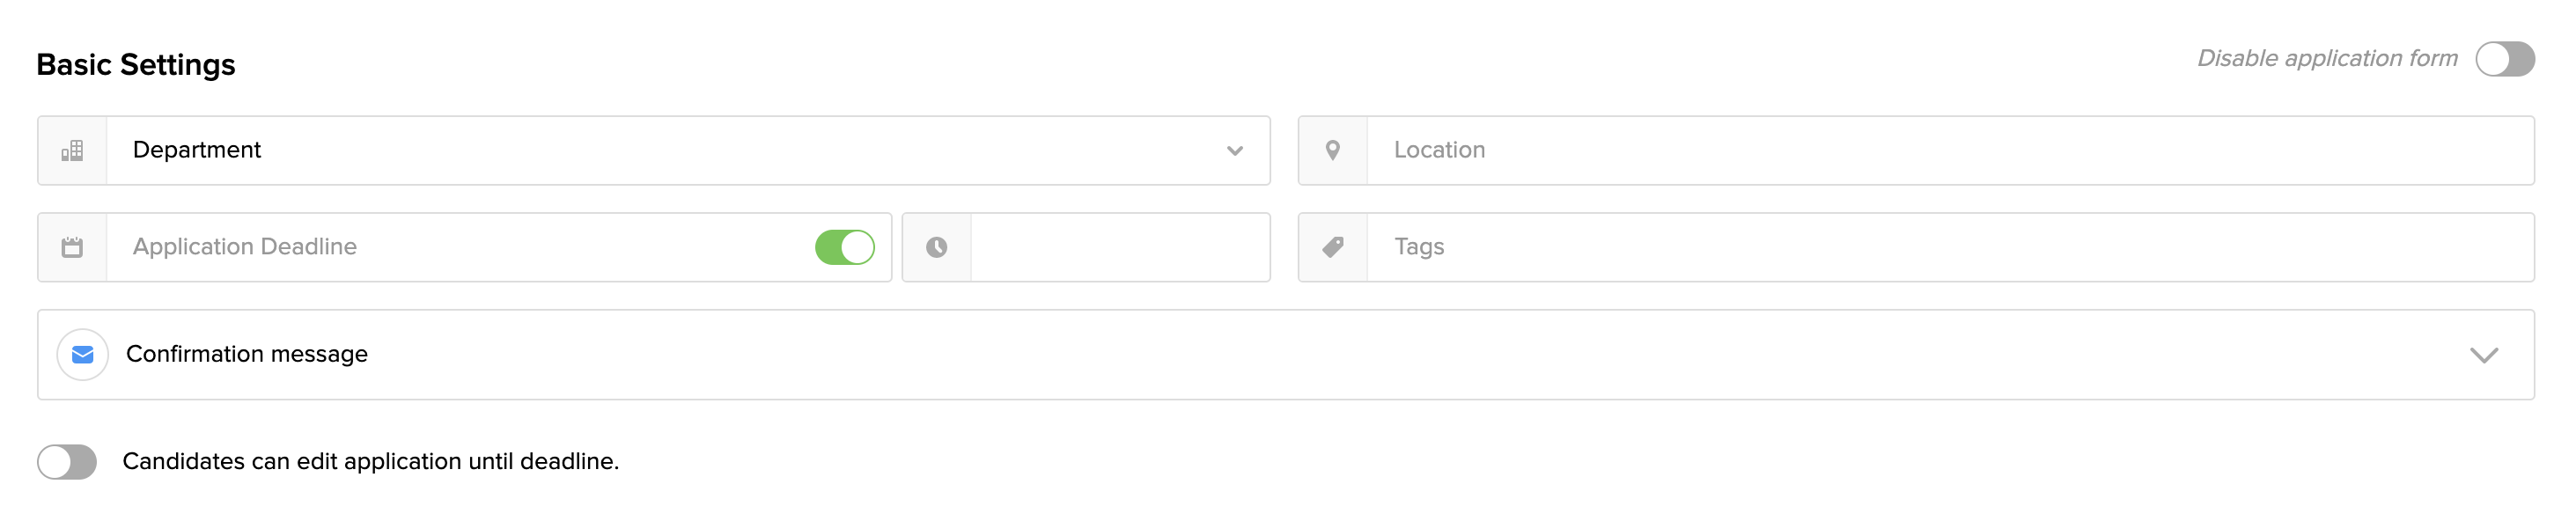This screenshot has width=2576, height=521.
Task: Click "Candidates can edit application until deadline" text
Action: 371,462
